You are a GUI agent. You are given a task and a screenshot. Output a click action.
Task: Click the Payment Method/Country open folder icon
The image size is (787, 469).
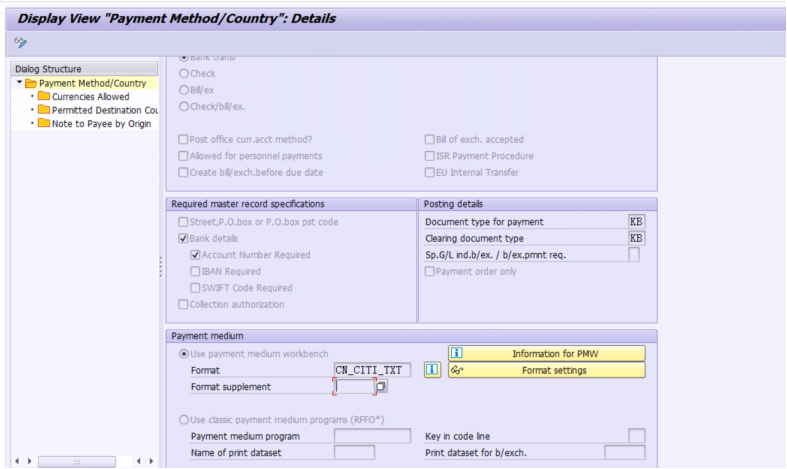[x=31, y=83]
